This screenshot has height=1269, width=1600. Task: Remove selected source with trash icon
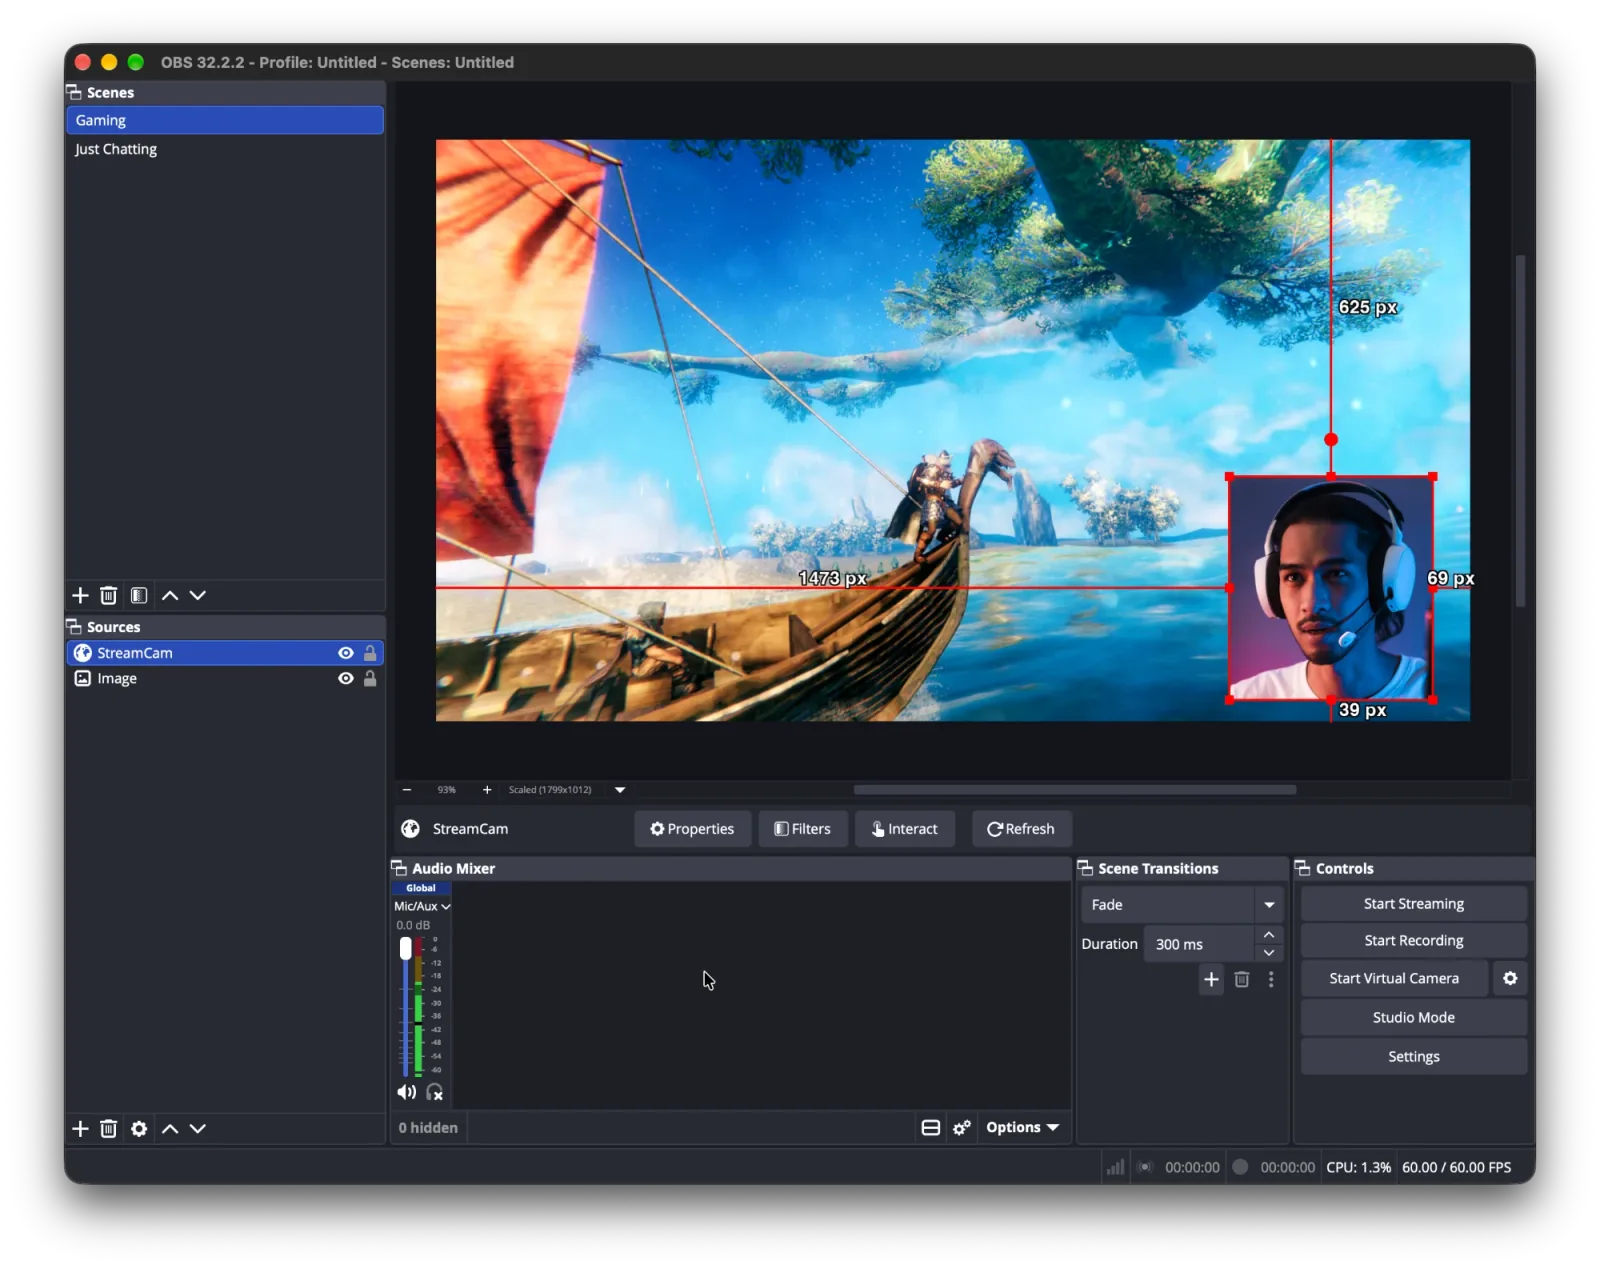pyautogui.click(x=109, y=1128)
